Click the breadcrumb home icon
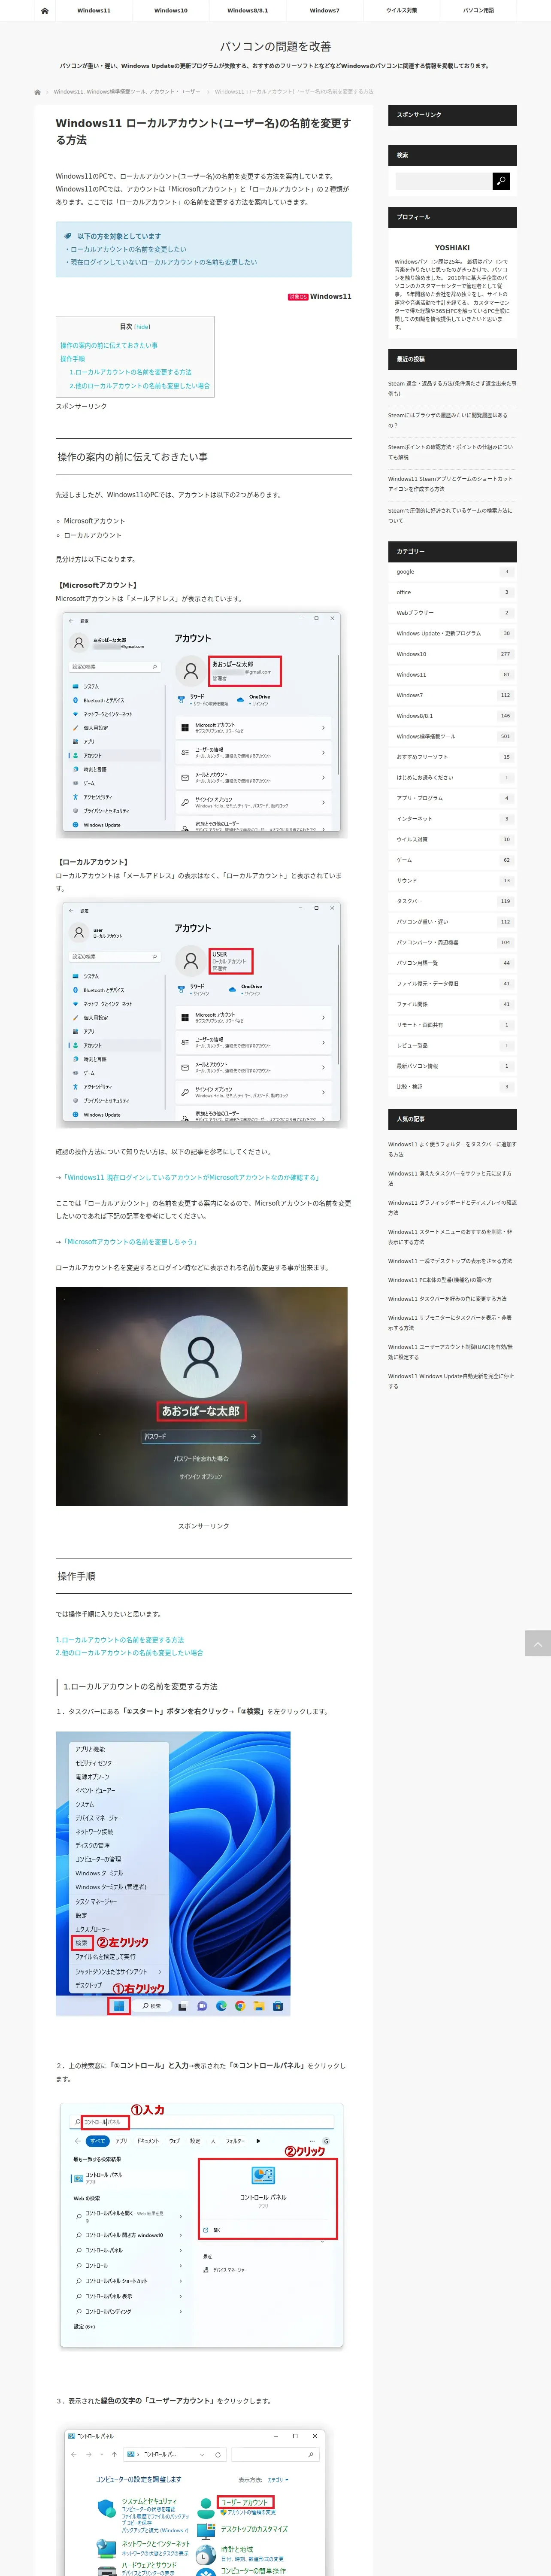Viewport: 551px width, 2576px height. [x=38, y=92]
